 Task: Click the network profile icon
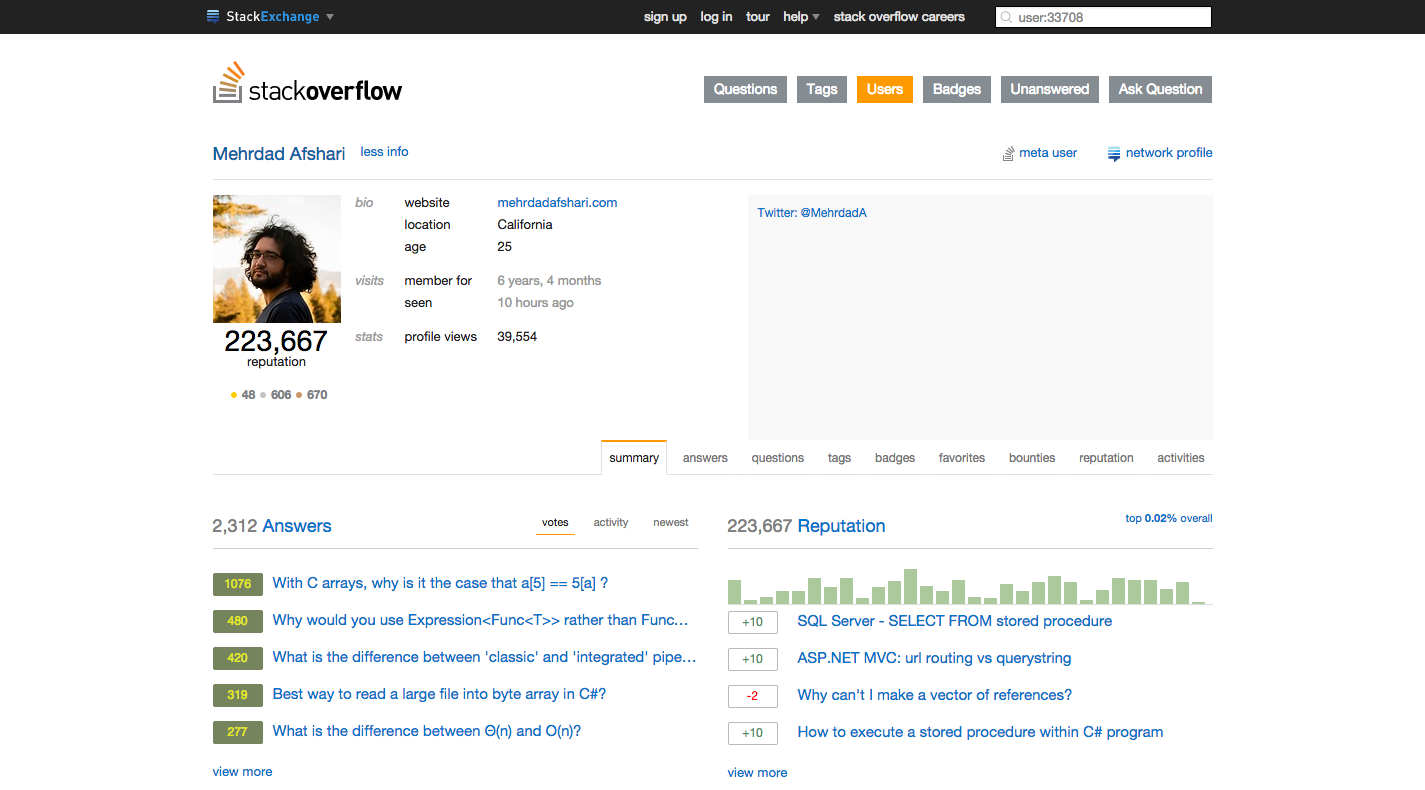1114,154
